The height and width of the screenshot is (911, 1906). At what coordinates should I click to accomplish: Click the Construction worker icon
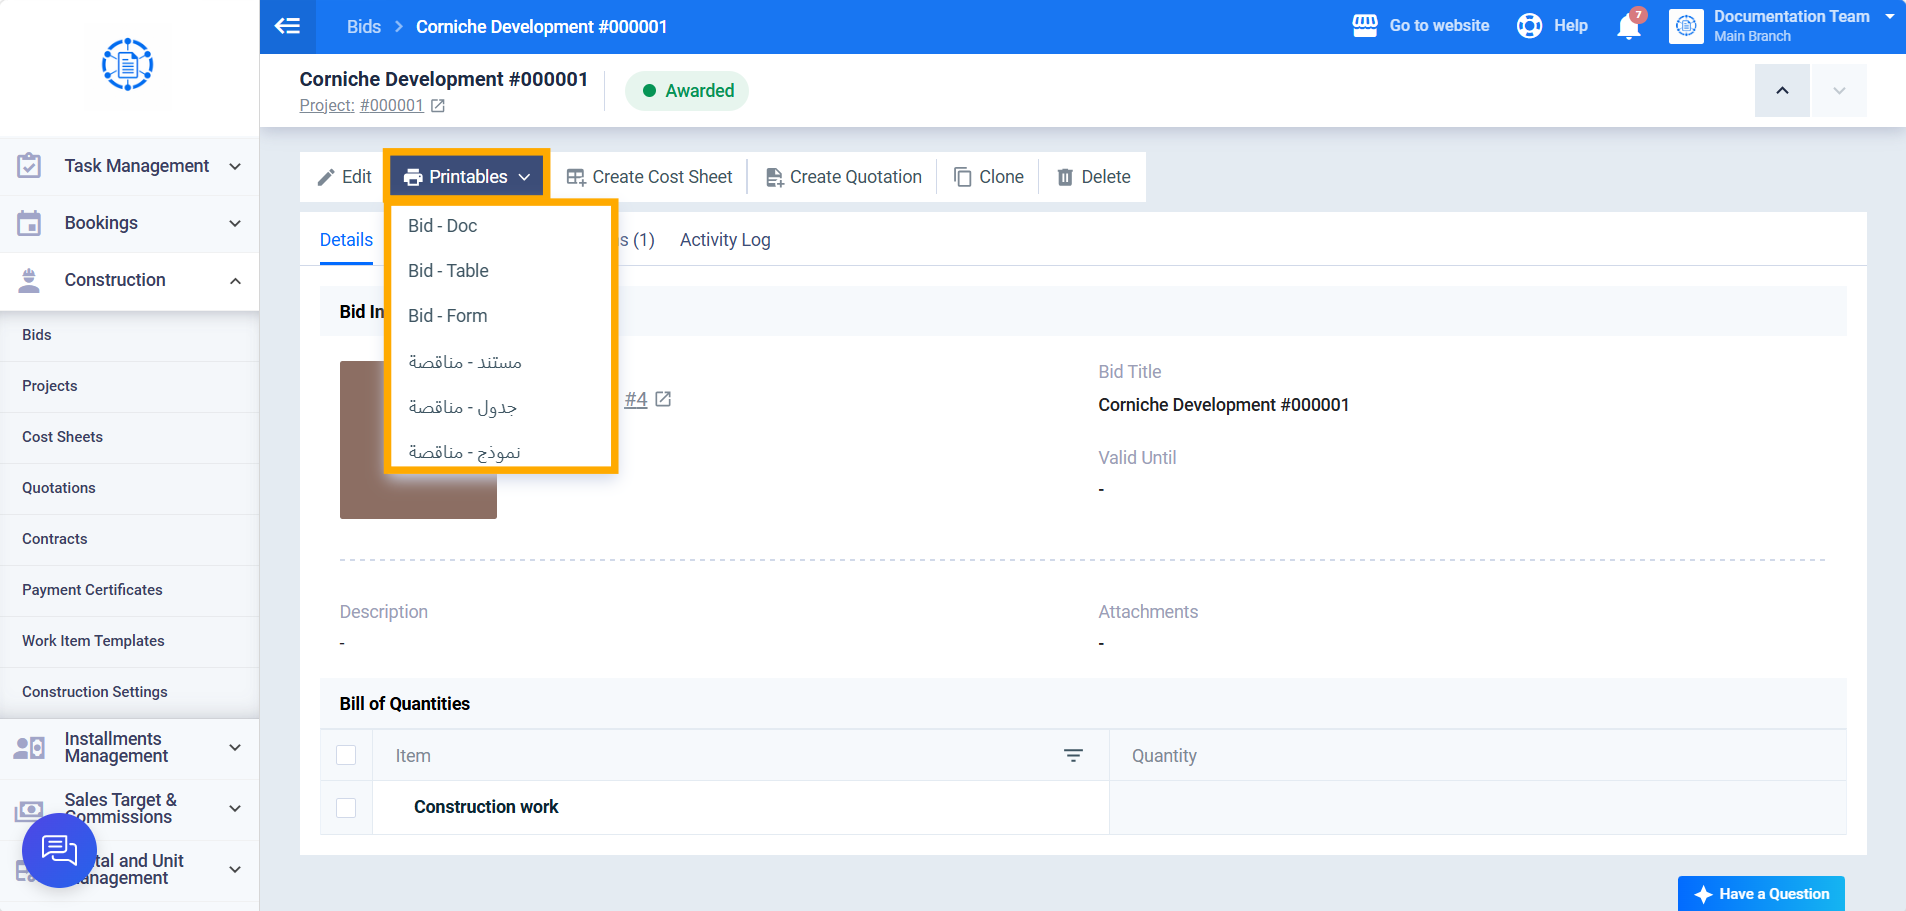coord(29,280)
